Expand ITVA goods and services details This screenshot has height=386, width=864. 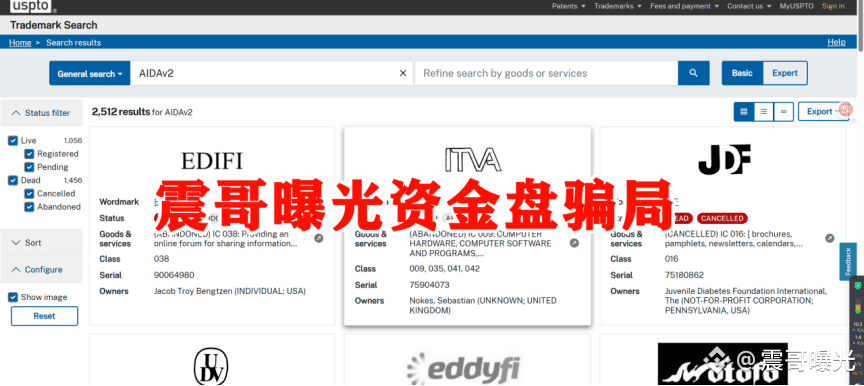click(574, 243)
